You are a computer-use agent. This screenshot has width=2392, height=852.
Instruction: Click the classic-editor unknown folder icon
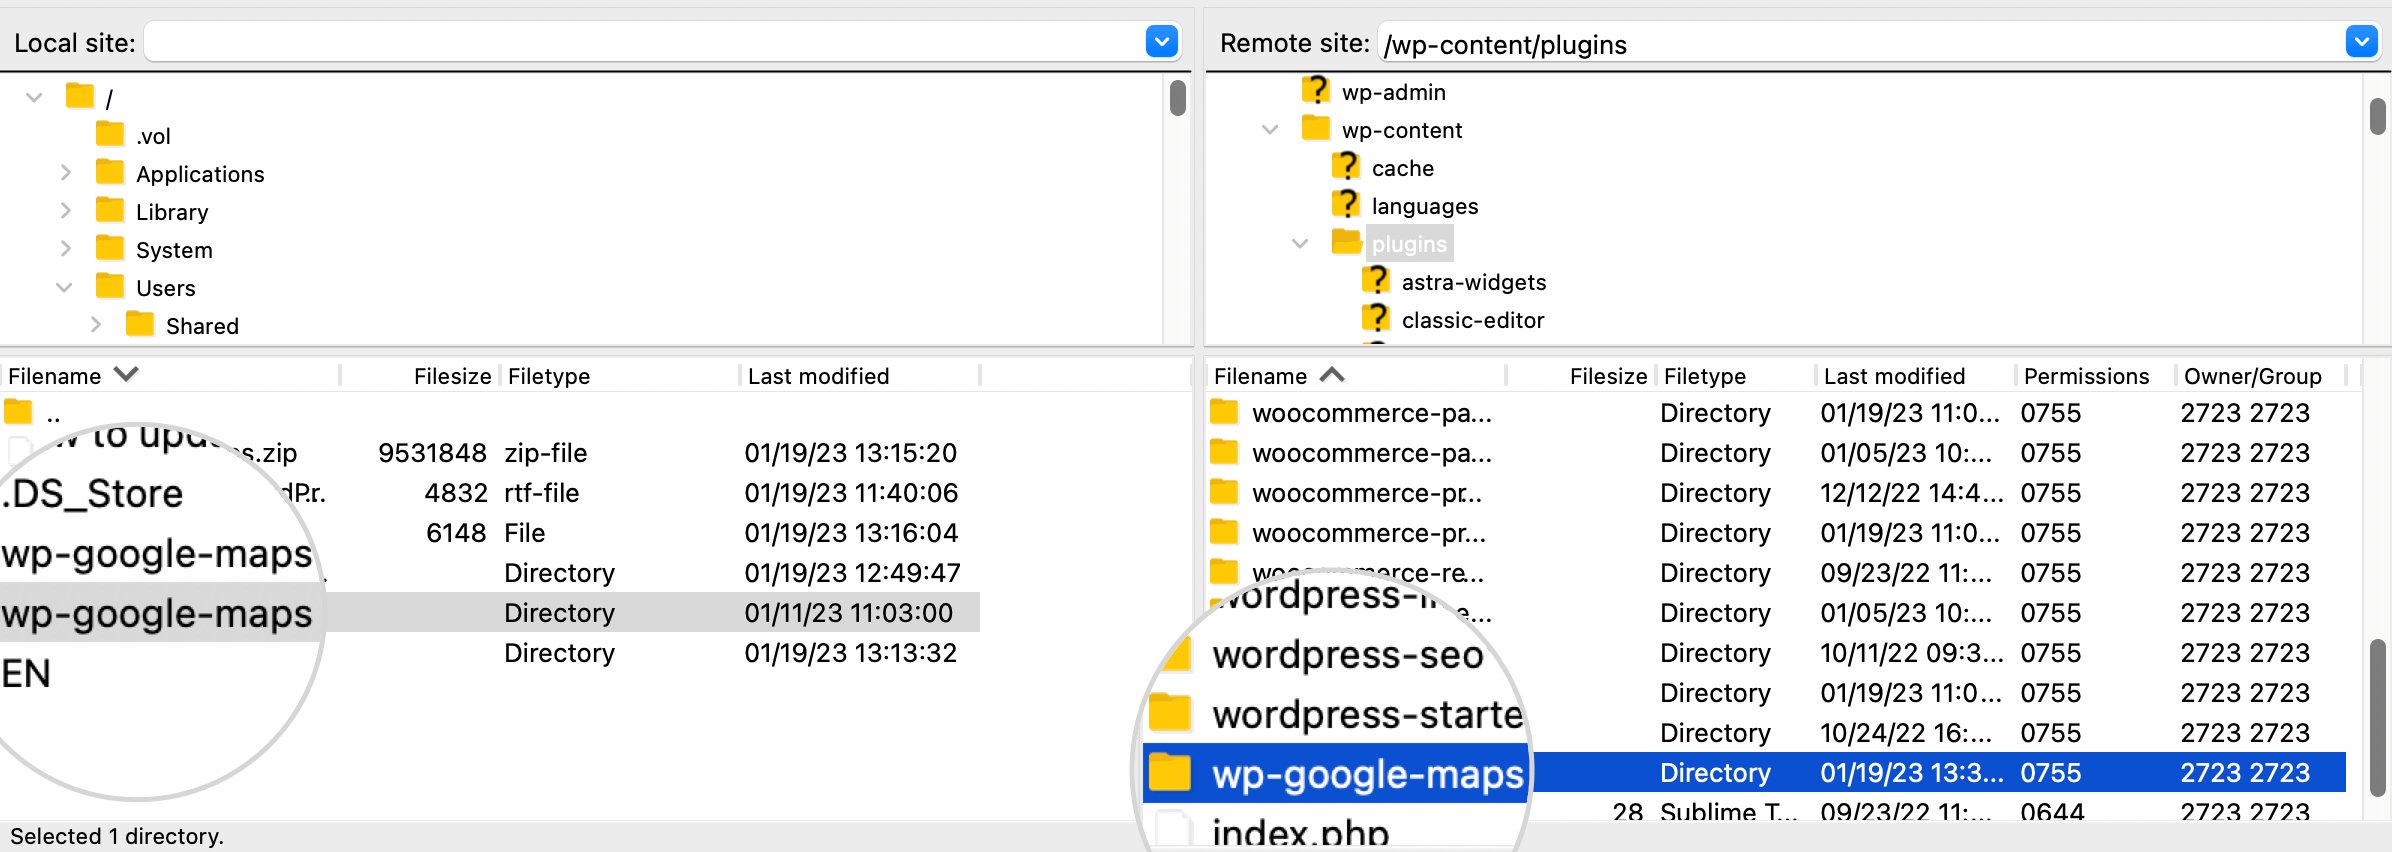pos(1376,318)
